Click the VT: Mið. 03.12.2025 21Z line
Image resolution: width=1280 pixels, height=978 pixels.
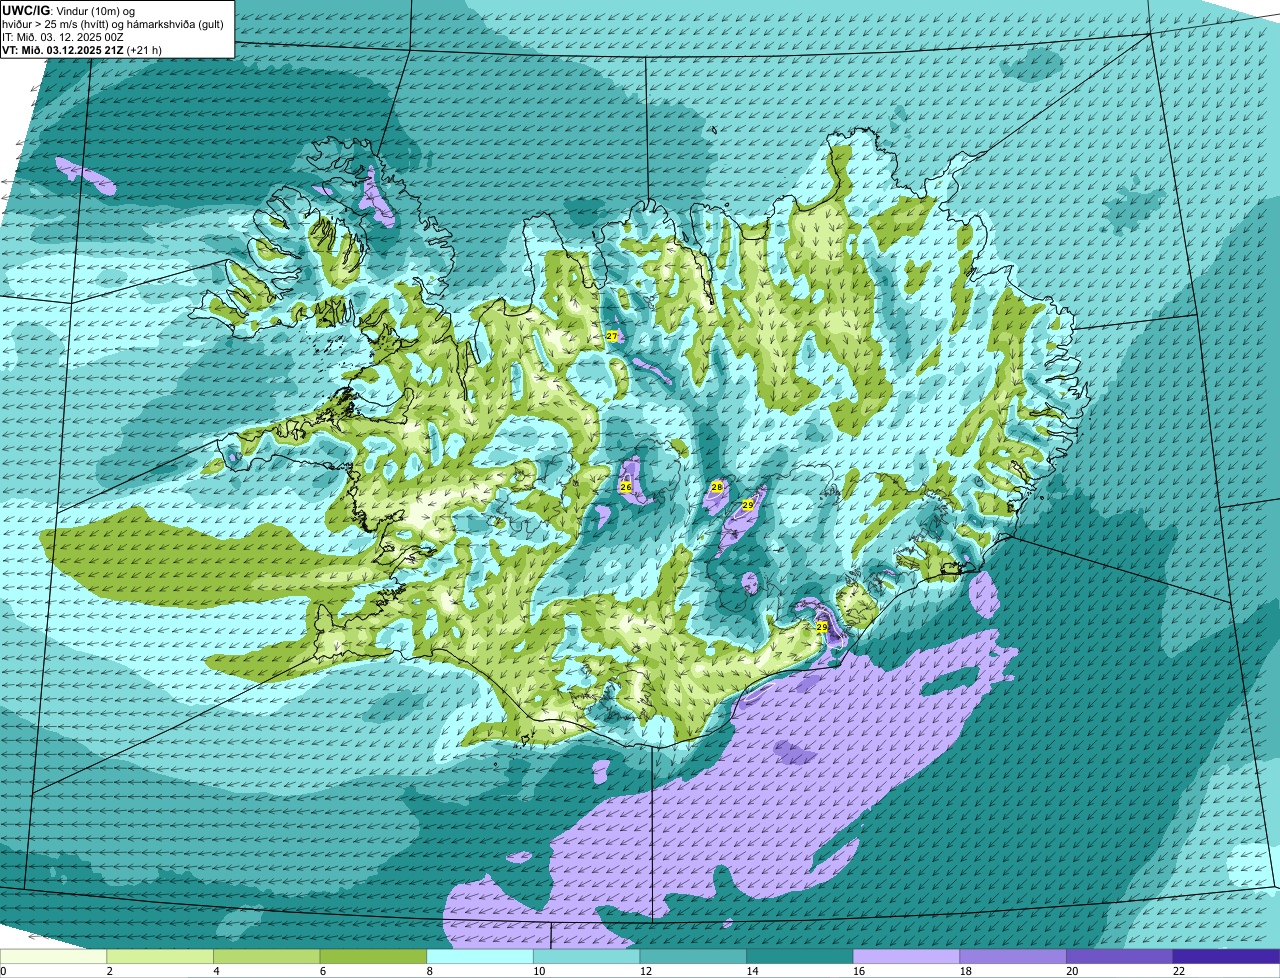82,49
